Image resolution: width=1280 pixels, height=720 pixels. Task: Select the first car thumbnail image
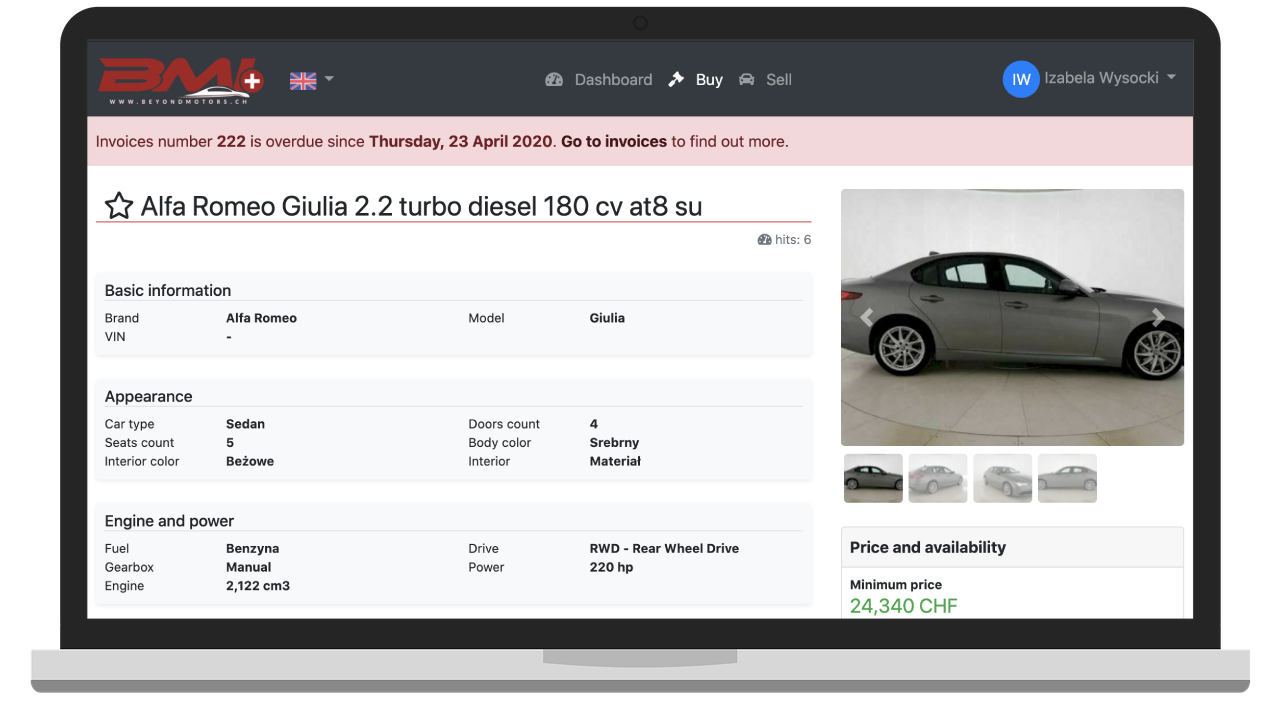872,478
